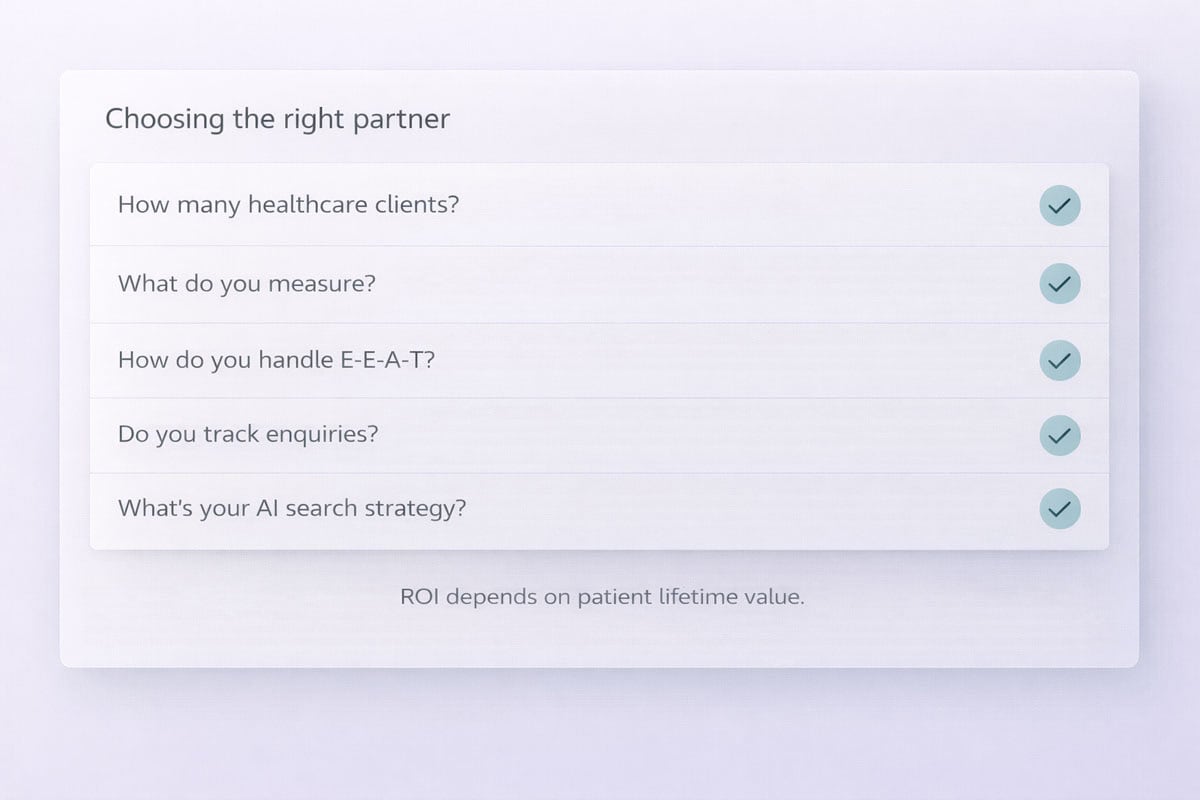
Task: Select the "How many healthcare clients?" question text
Action: pyautogui.click(x=288, y=205)
